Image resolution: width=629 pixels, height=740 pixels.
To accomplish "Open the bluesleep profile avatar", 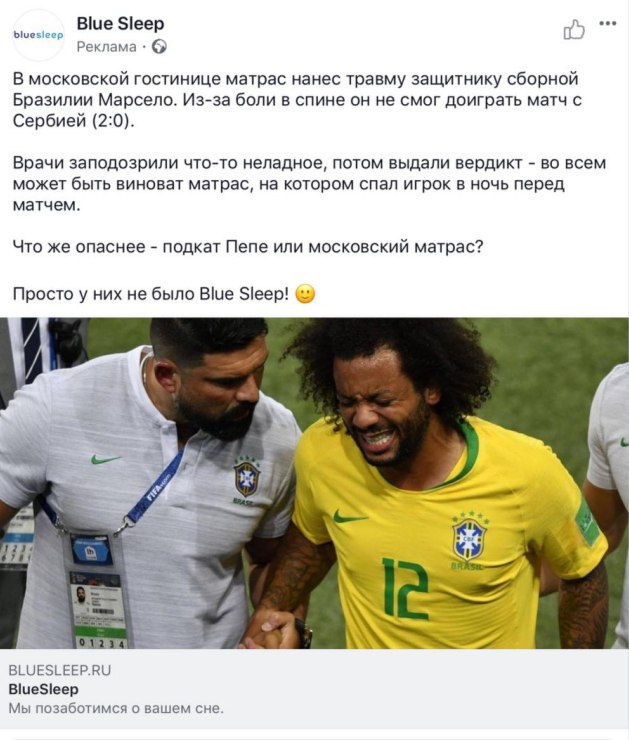I will tap(38, 35).
